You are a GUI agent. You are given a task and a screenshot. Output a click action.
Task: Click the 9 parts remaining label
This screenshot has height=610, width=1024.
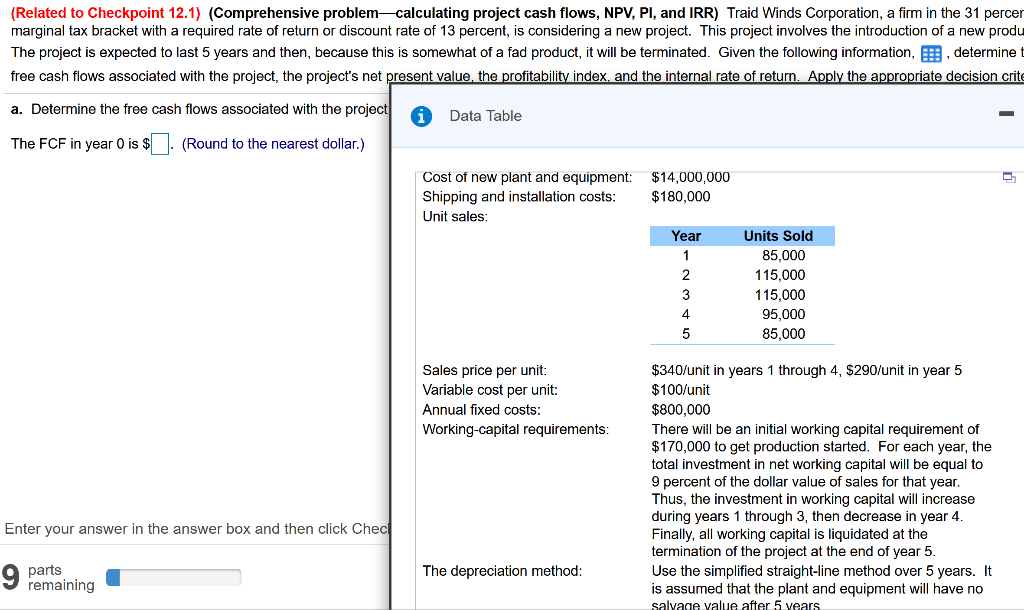pos(40,576)
